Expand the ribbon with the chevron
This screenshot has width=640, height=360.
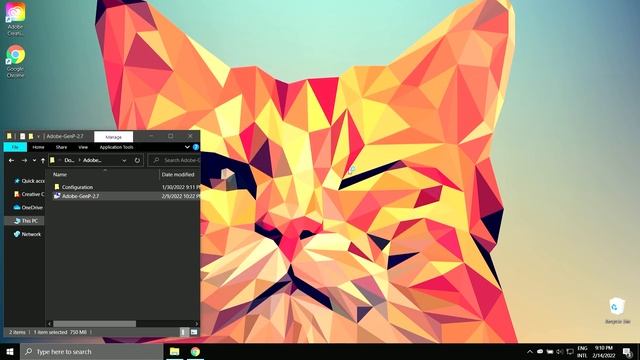pyautogui.click(x=187, y=147)
